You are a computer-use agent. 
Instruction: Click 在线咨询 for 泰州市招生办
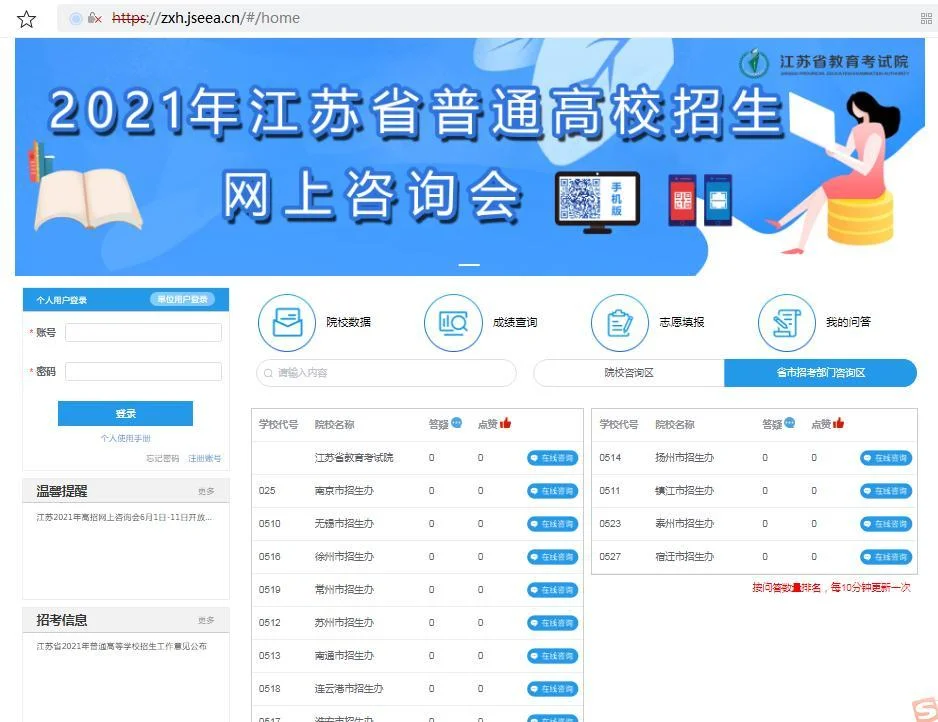[886, 524]
